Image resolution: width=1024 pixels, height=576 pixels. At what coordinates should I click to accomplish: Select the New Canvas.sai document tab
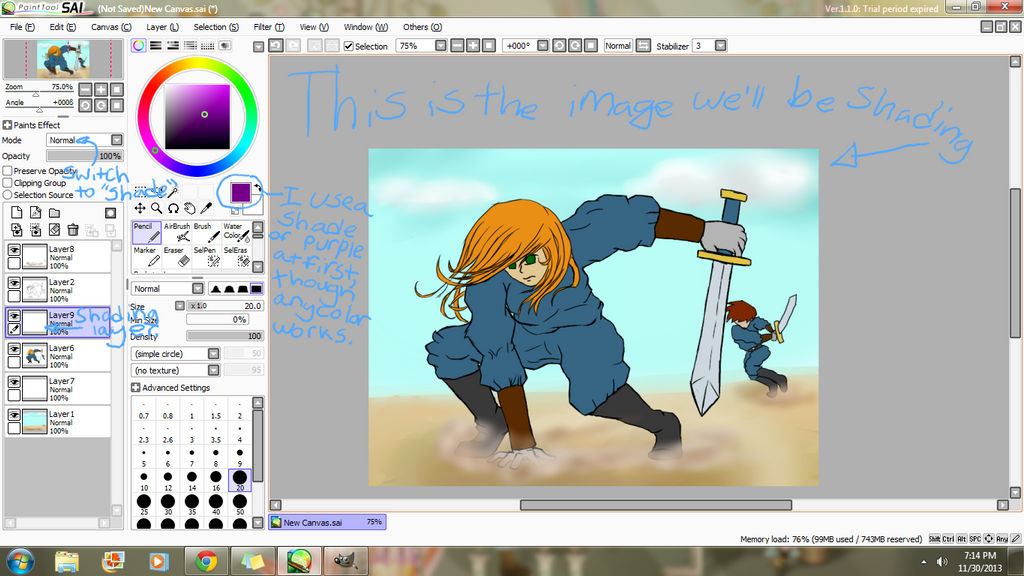pos(327,522)
